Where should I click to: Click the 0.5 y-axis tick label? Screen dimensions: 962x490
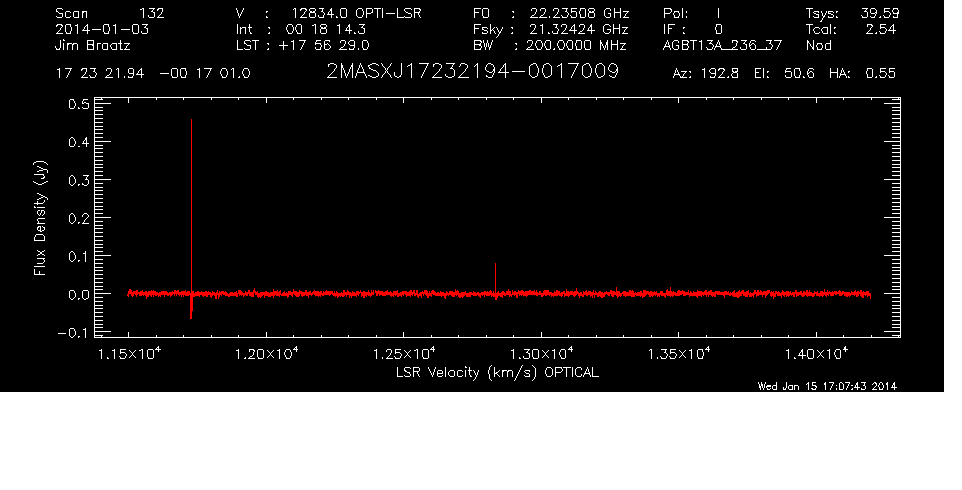[80, 104]
